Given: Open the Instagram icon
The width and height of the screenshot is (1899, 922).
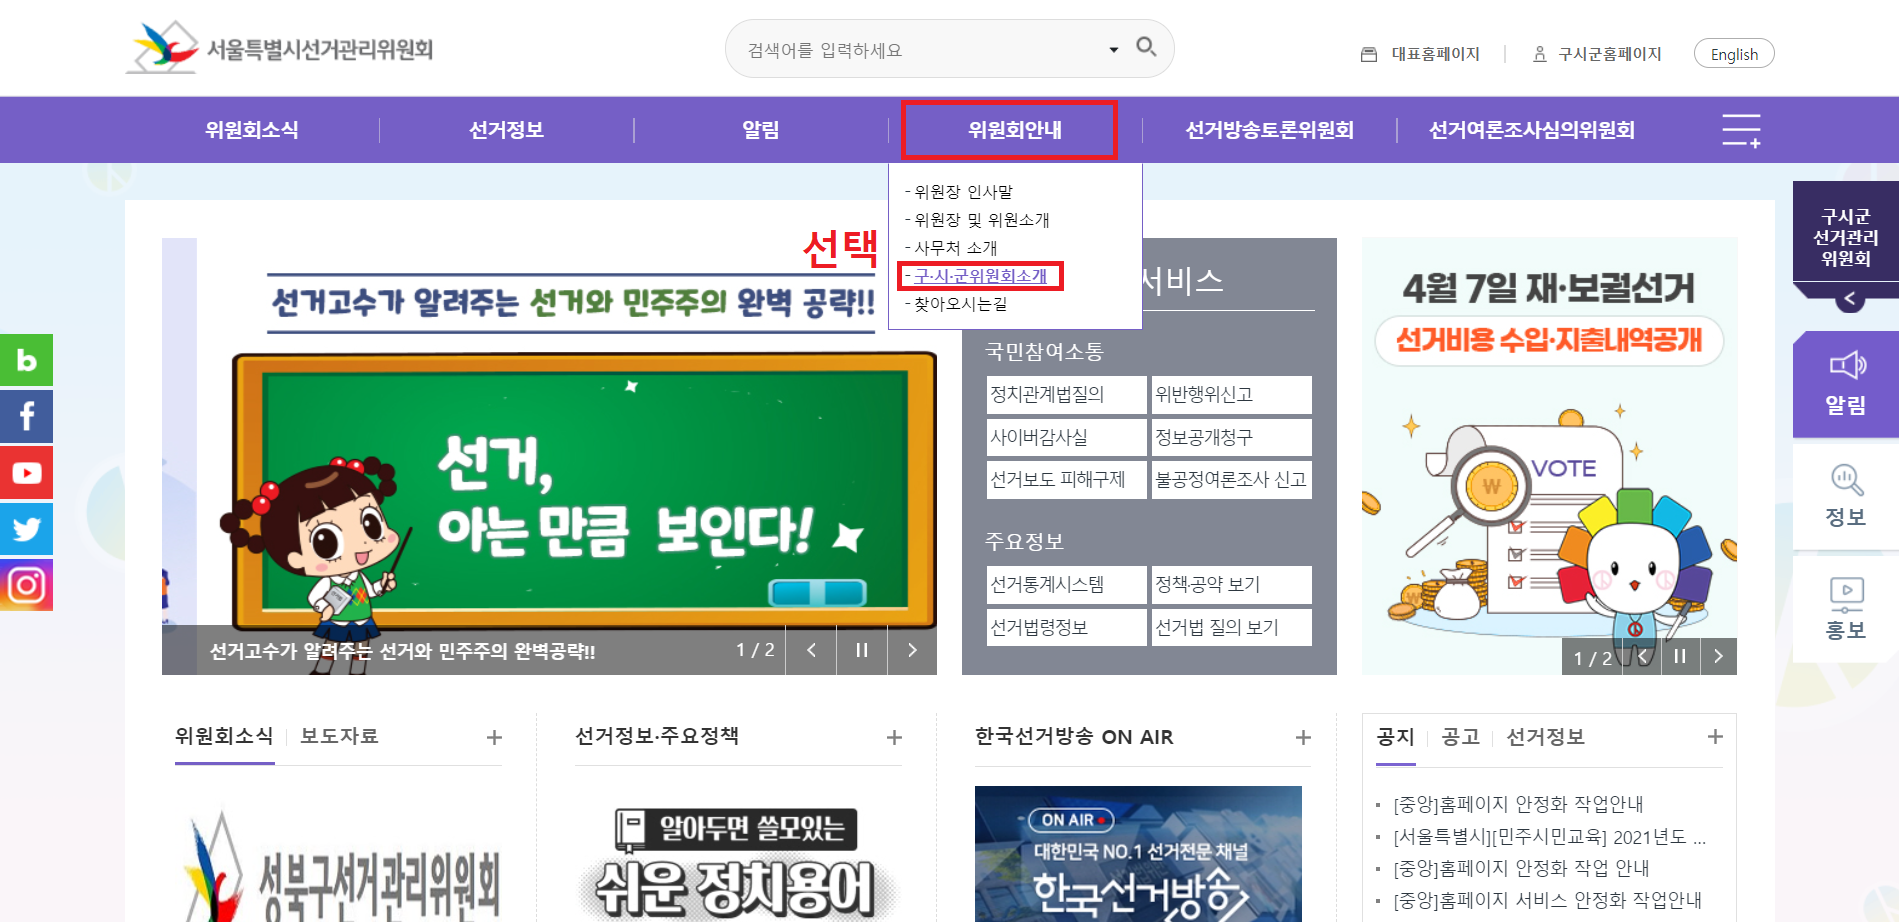Looking at the screenshot, I should point(26,584).
